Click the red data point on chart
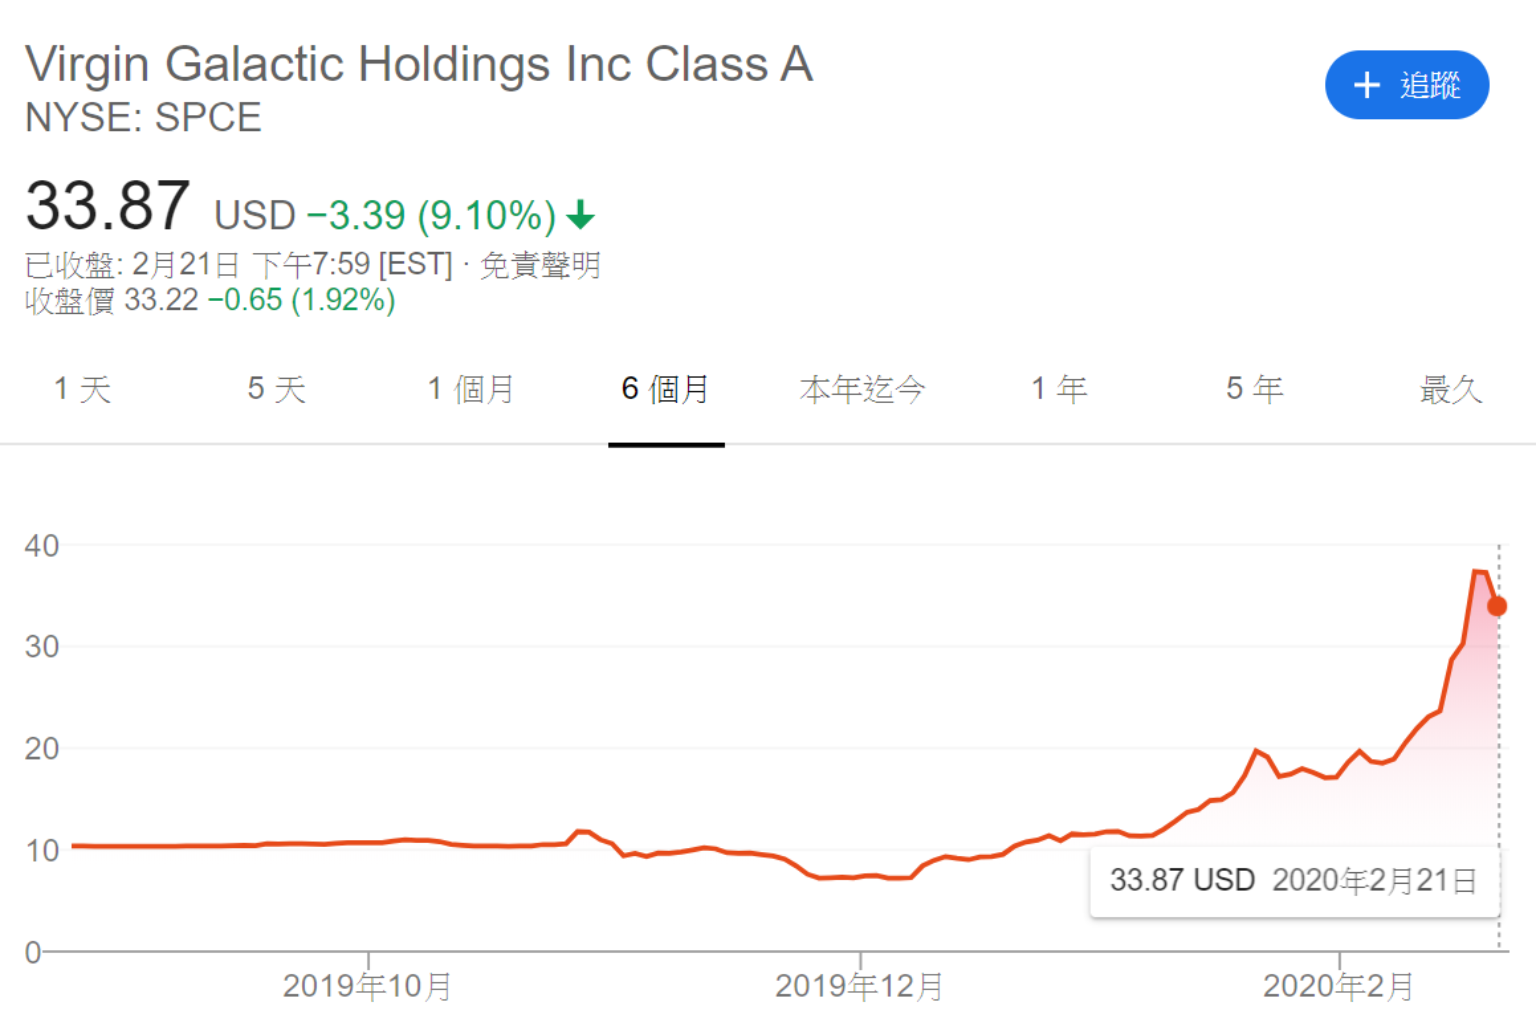Image resolution: width=1536 pixels, height=1032 pixels. tap(1497, 606)
